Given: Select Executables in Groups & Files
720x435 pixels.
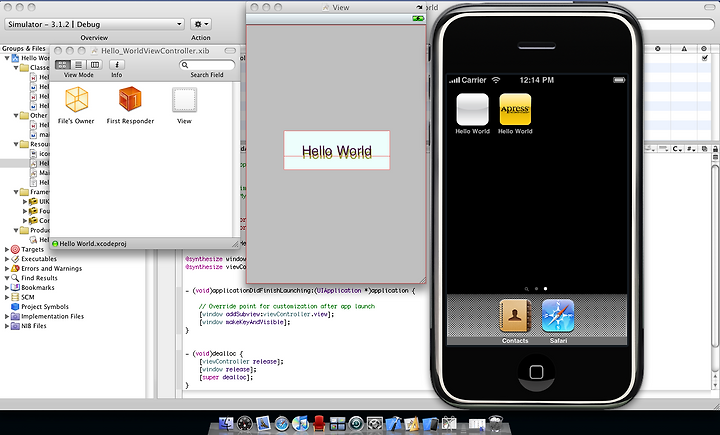Looking at the screenshot, I should (x=39, y=259).
